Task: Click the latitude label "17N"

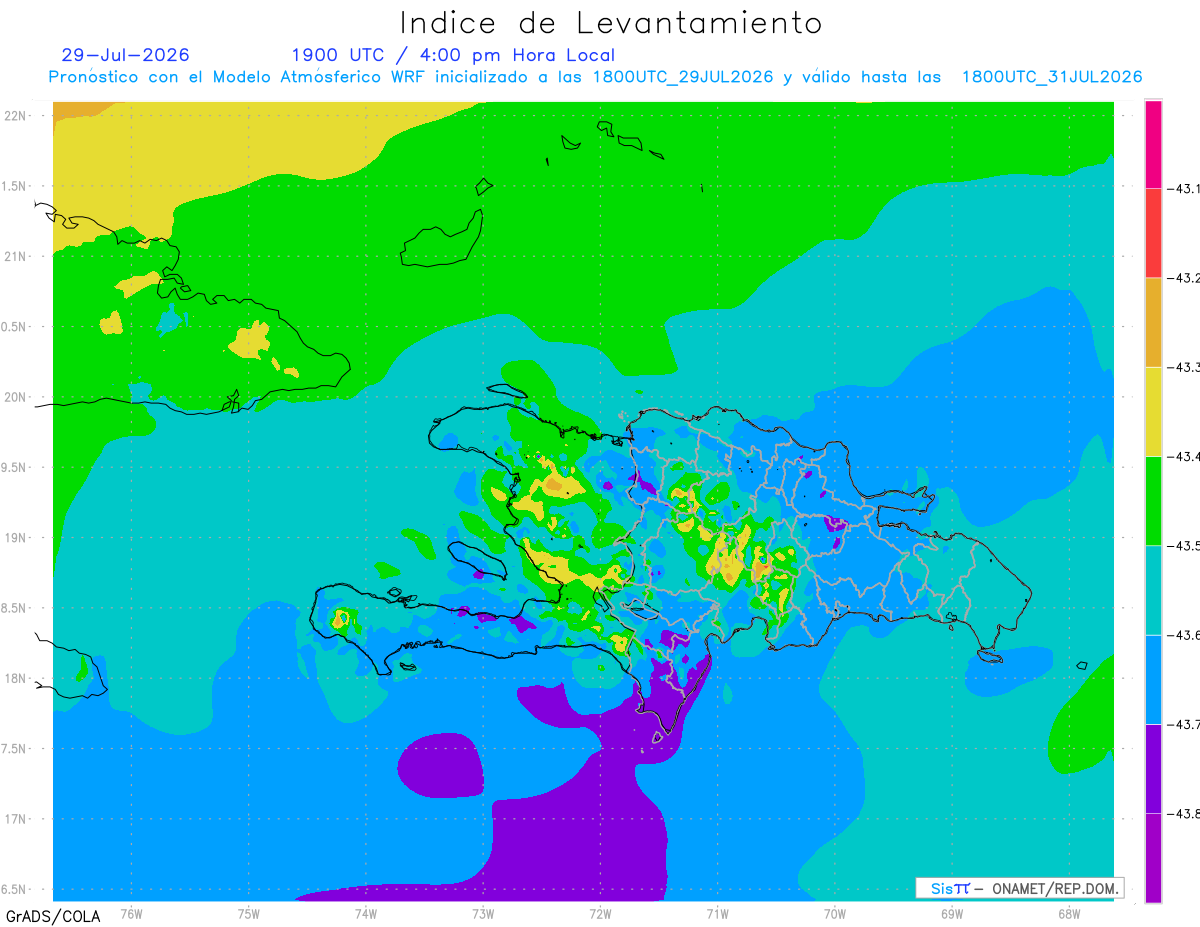Action: [x=16, y=819]
